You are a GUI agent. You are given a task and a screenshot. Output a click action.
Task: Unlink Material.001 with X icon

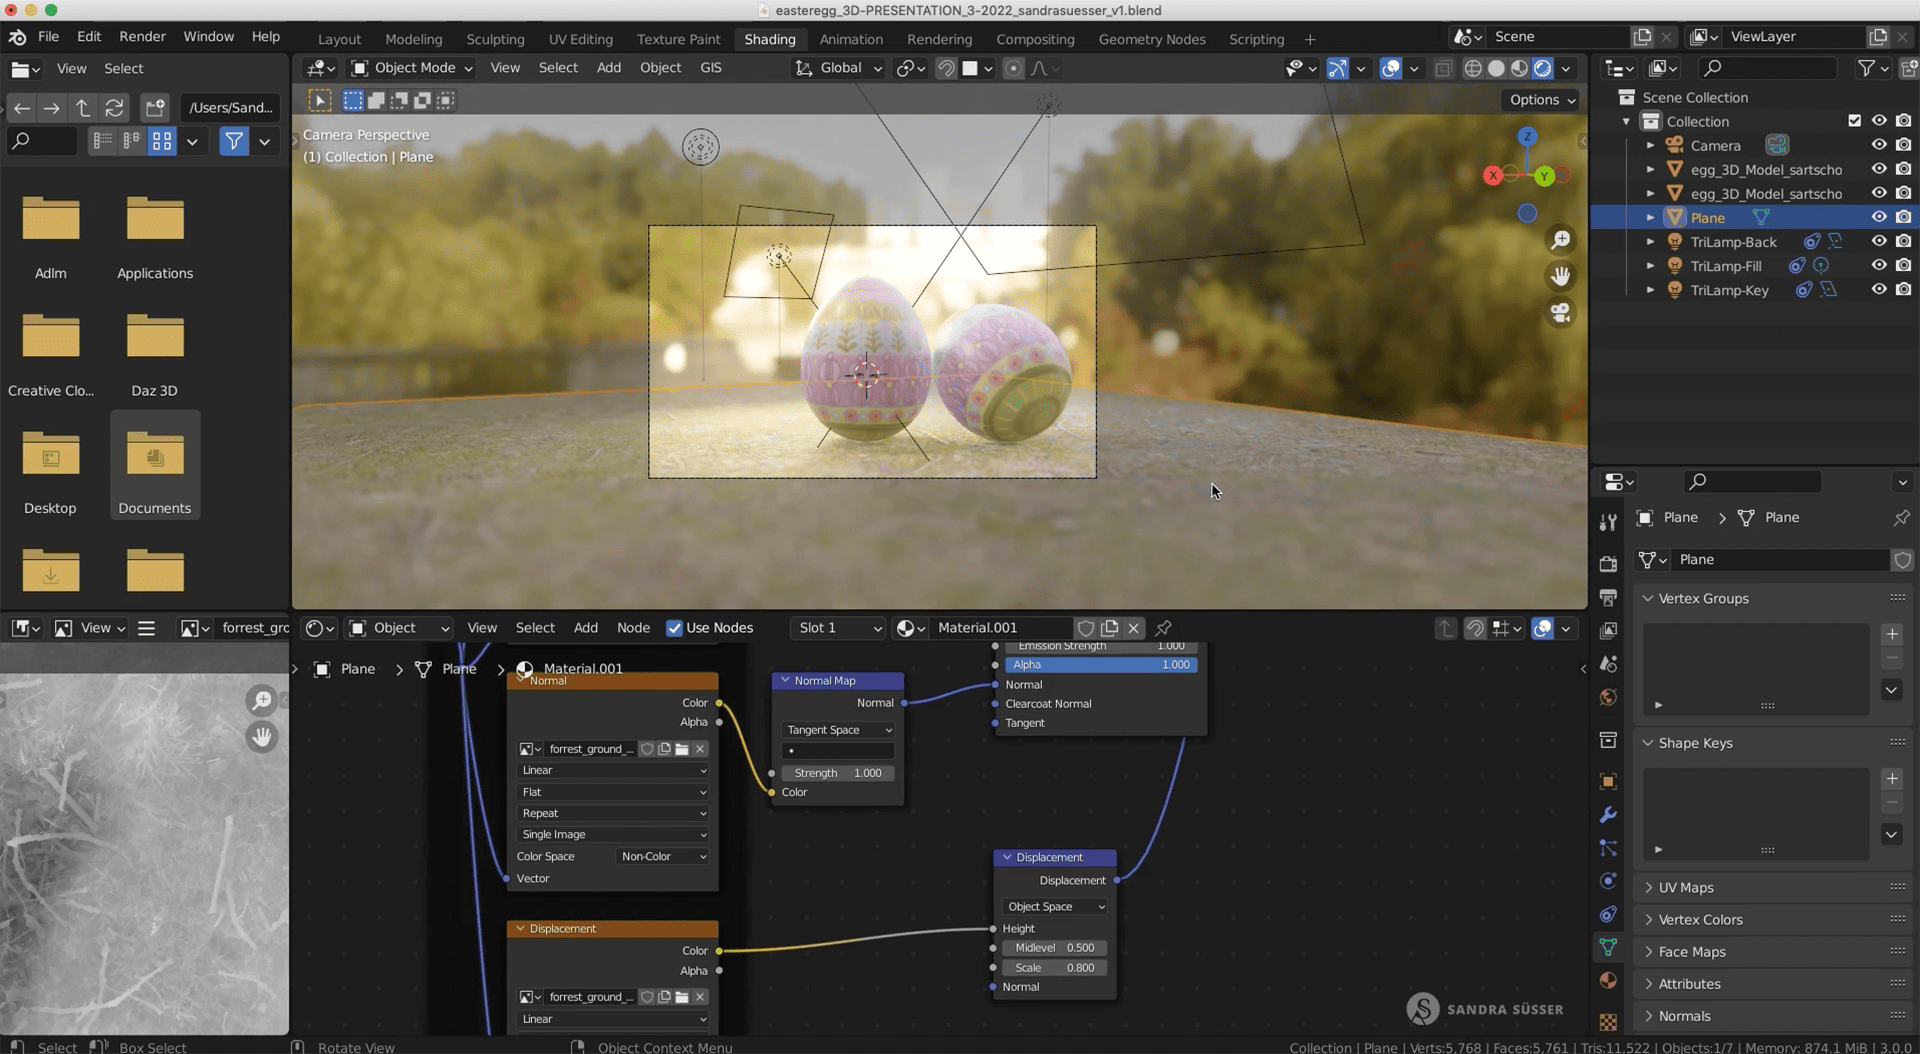pos(1133,628)
